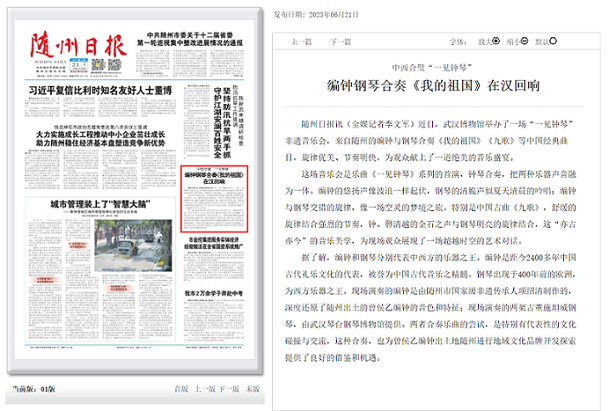Click the 发布日期 2023年06月21日 text
Viewport: 609px width, 411px height.
pyautogui.click(x=316, y=15)
